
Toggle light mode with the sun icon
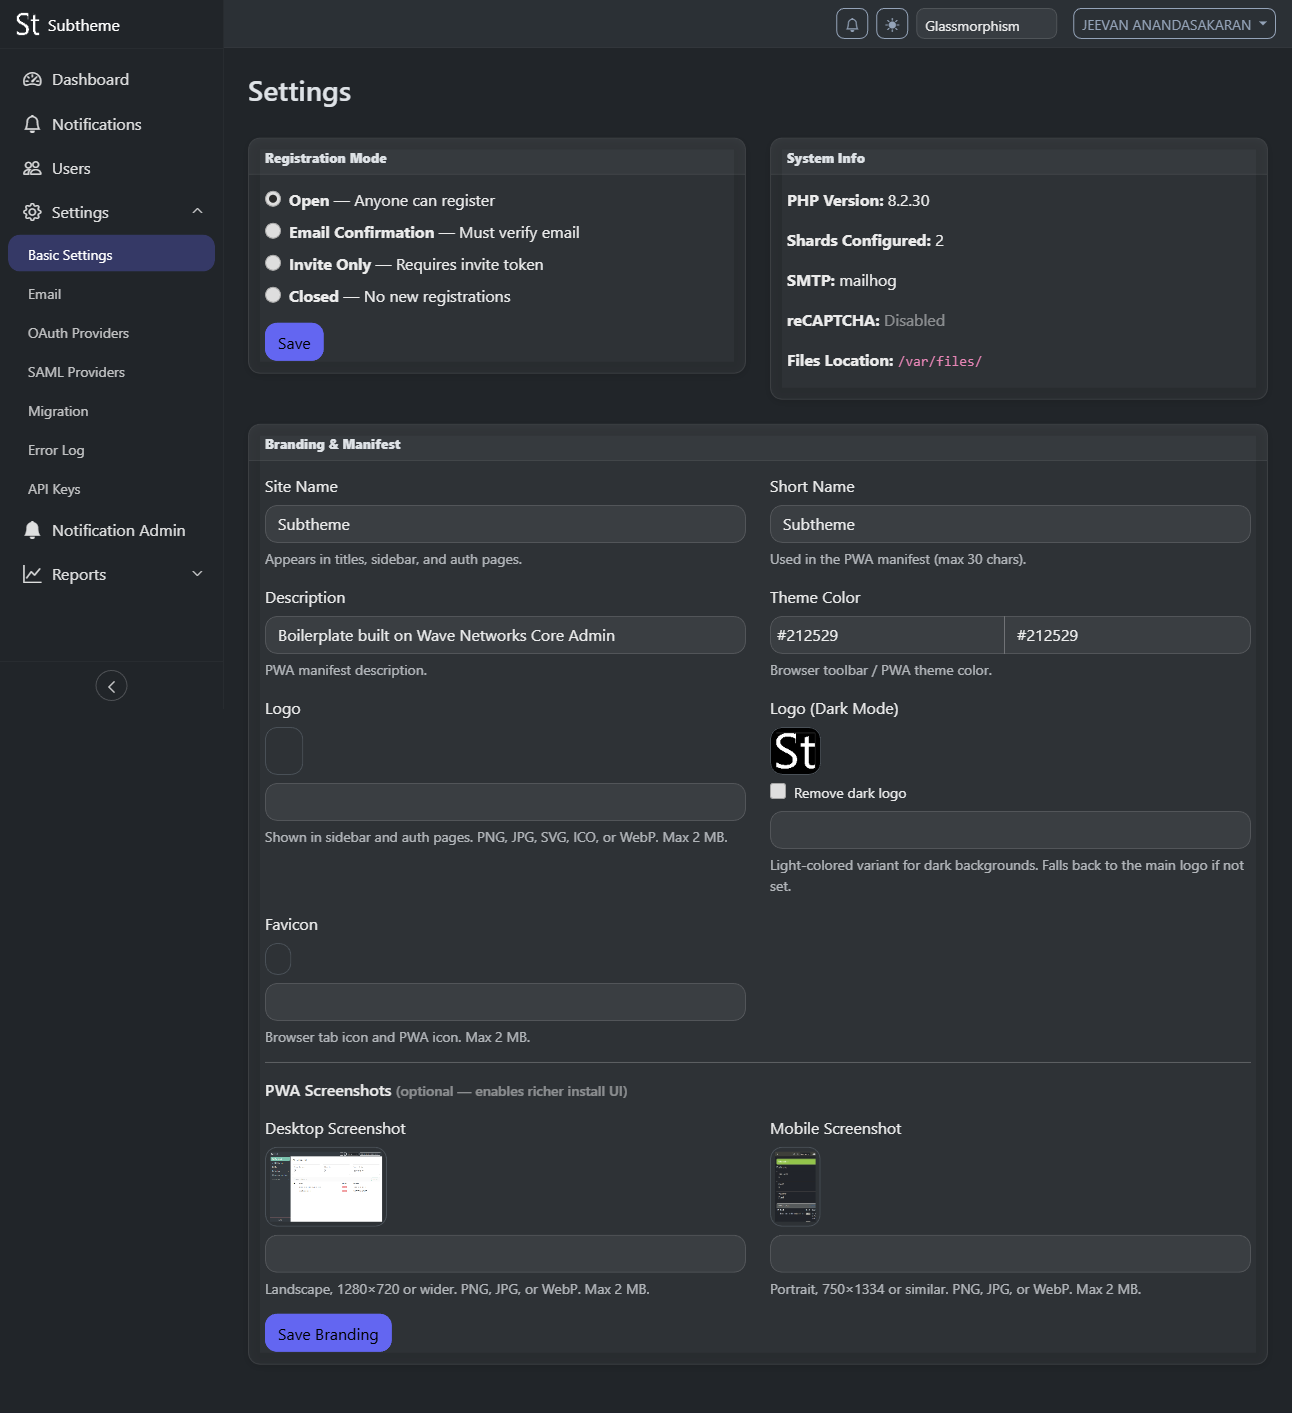[x=892, y=24]
